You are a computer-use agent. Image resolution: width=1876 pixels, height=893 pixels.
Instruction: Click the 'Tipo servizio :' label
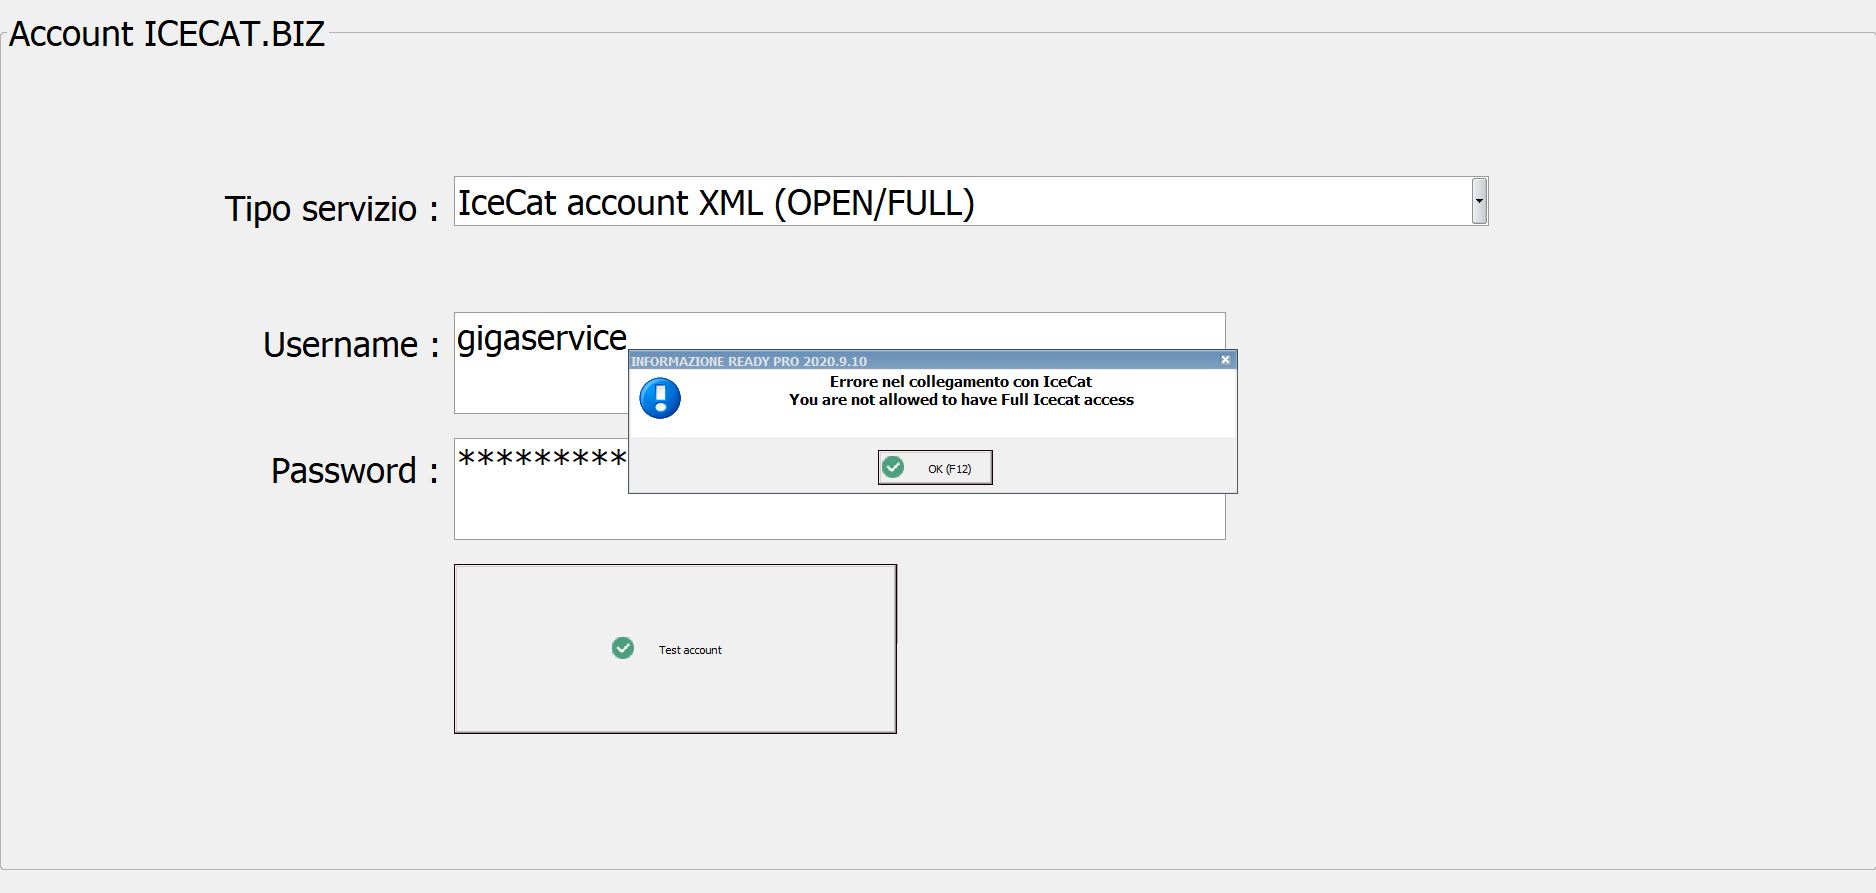[332, 208]
